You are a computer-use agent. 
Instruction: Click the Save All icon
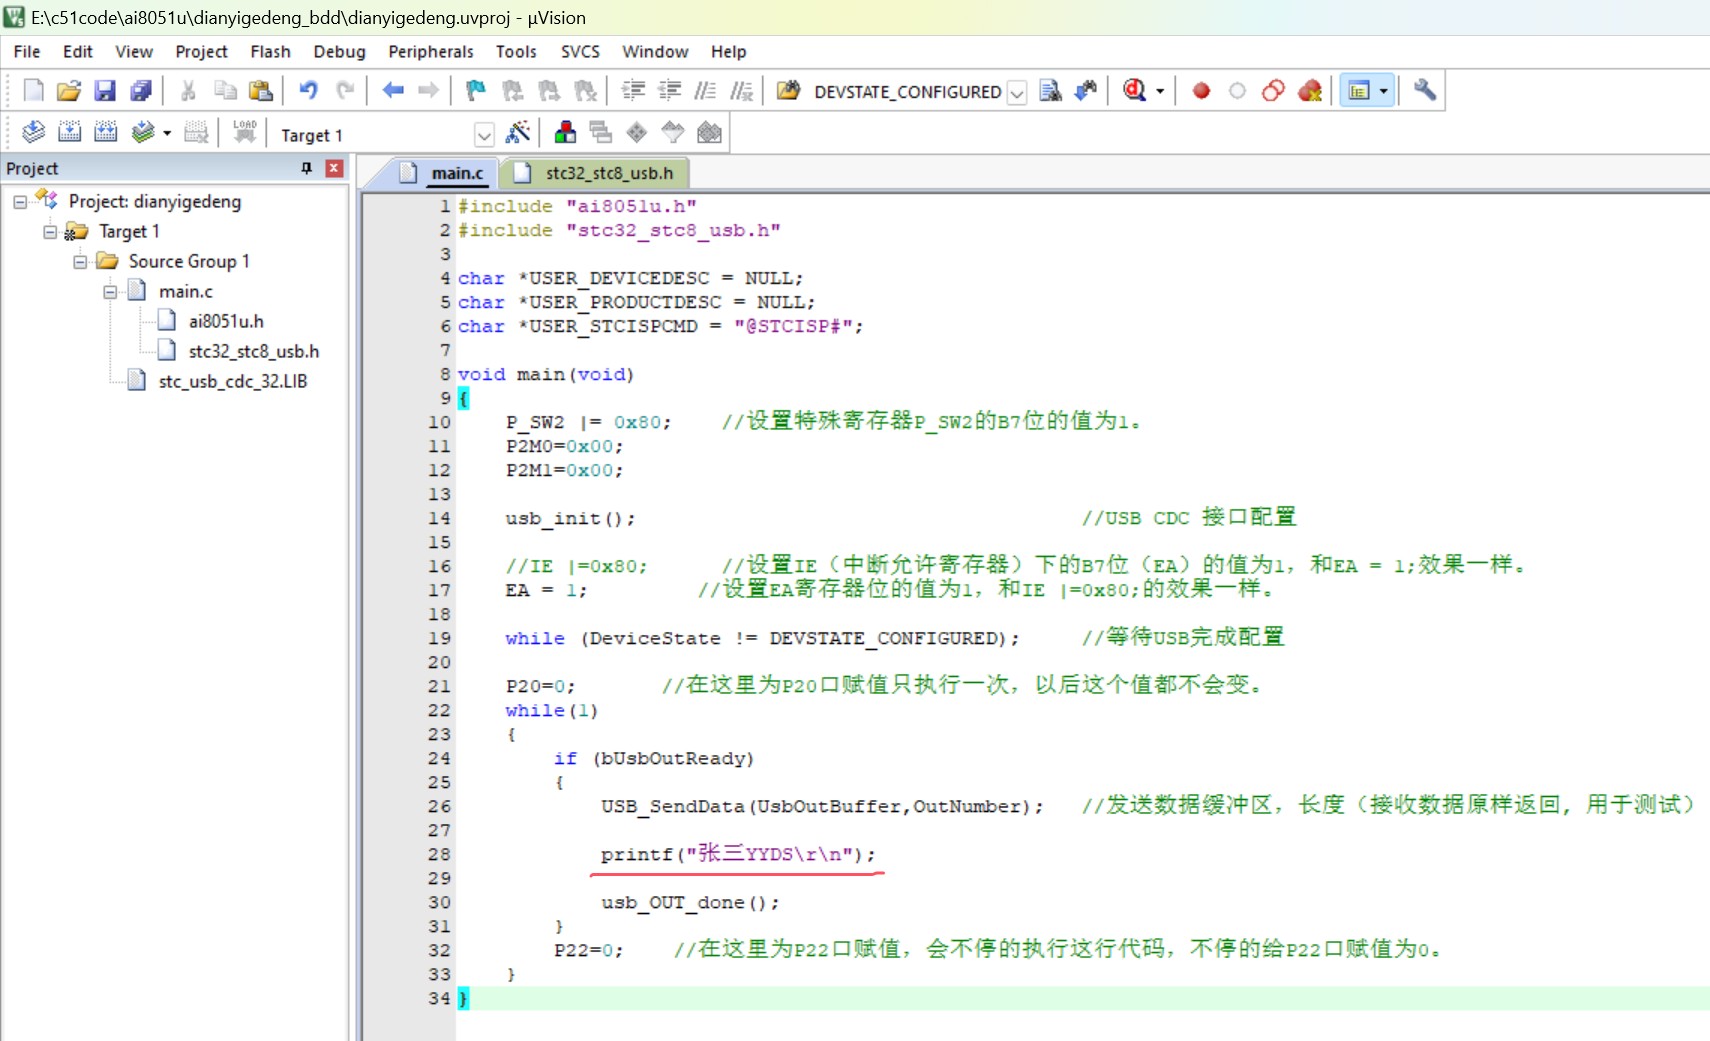(x=141, y=91)
